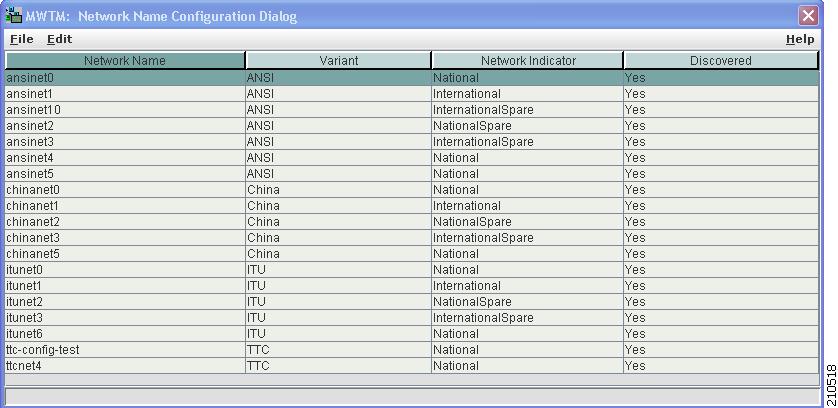Sort by Variant column header

(x=338, y=60)
